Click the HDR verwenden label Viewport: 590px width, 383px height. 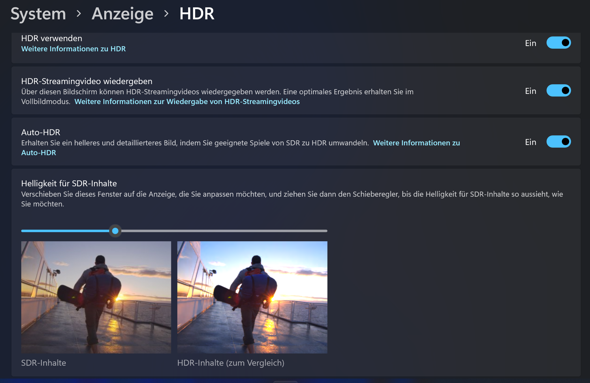52,38
